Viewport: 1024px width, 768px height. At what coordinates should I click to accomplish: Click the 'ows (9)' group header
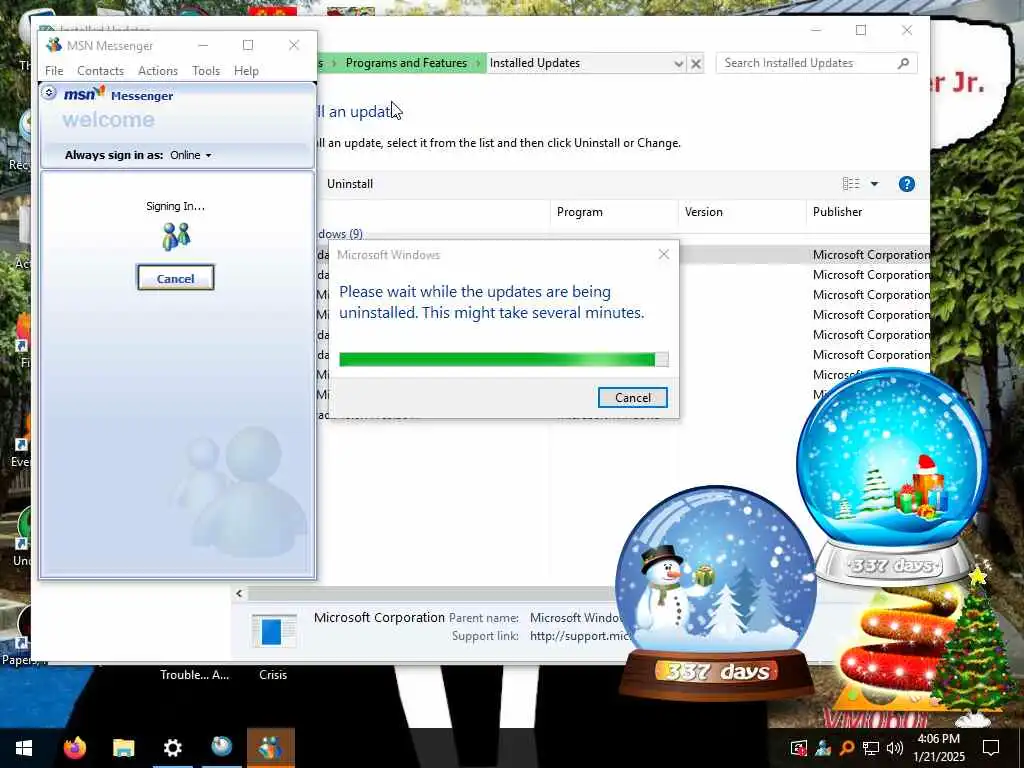click(340, 234)
